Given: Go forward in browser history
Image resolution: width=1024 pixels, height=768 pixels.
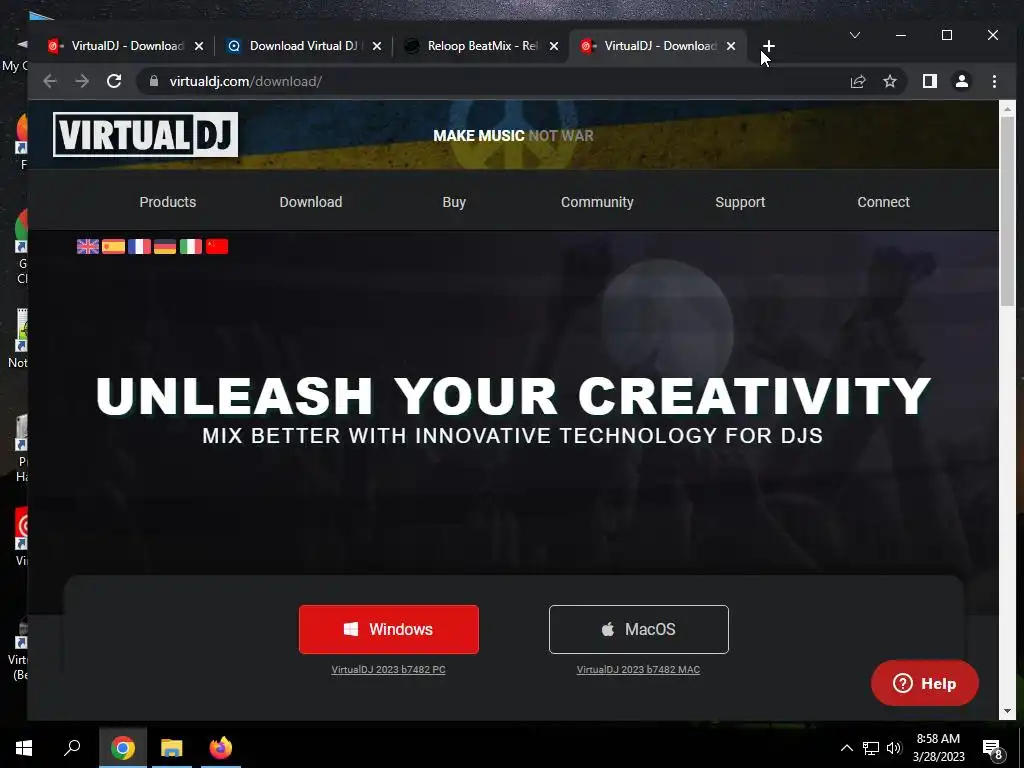Looking at the screenshot, I should tap(82, 81).
